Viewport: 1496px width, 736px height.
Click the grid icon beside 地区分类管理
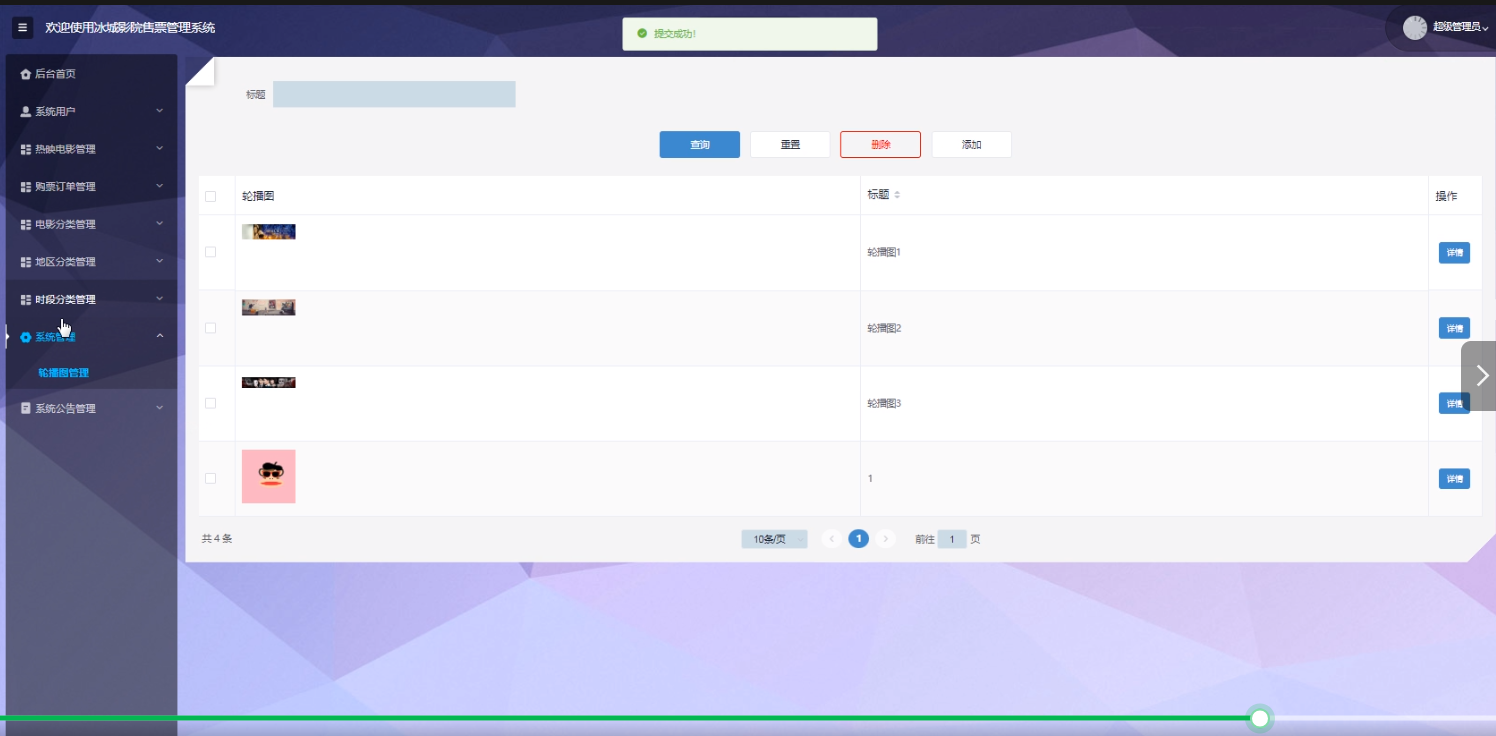click(26, 262)
